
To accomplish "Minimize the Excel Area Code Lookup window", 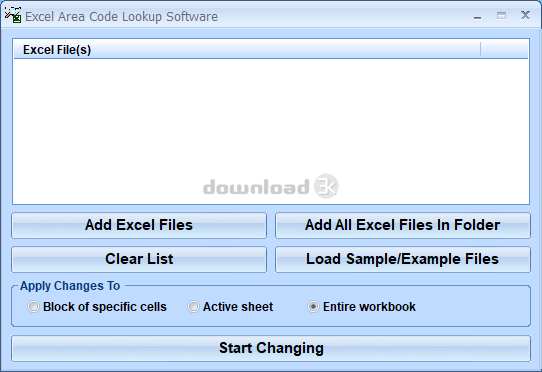I will (x=477, y=16).
